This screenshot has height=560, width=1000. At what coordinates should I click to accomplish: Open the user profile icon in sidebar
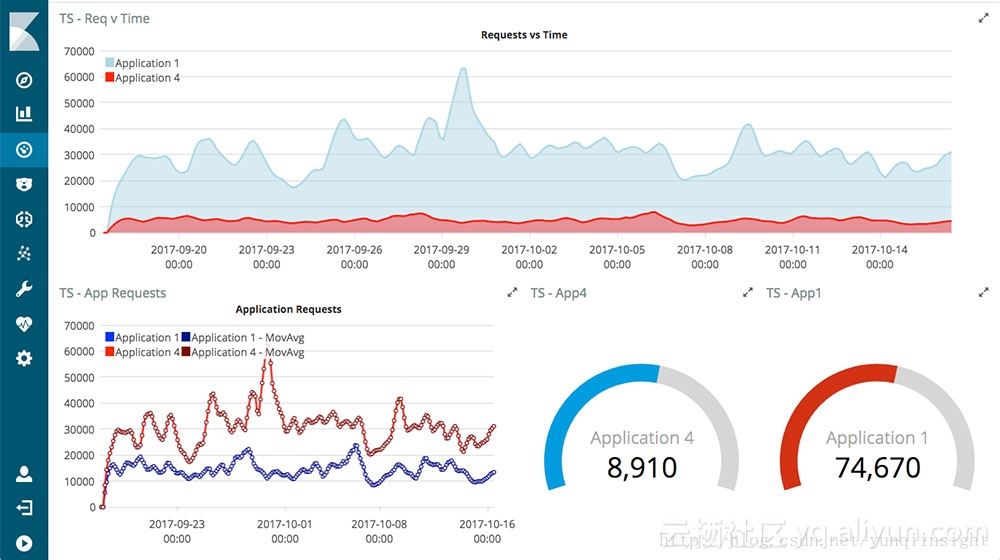click(24, 474)
